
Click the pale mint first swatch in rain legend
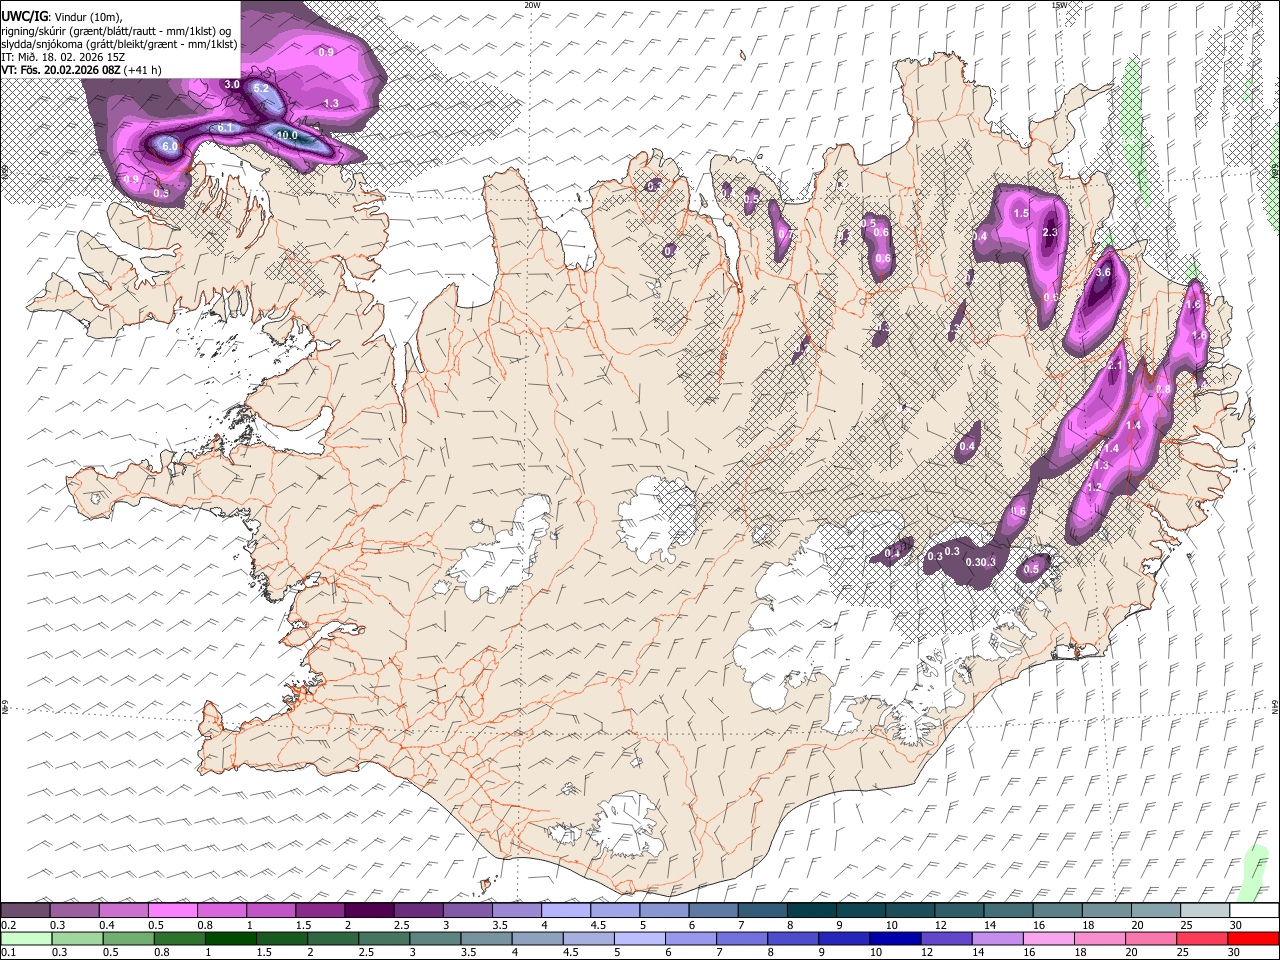(27, 938)
